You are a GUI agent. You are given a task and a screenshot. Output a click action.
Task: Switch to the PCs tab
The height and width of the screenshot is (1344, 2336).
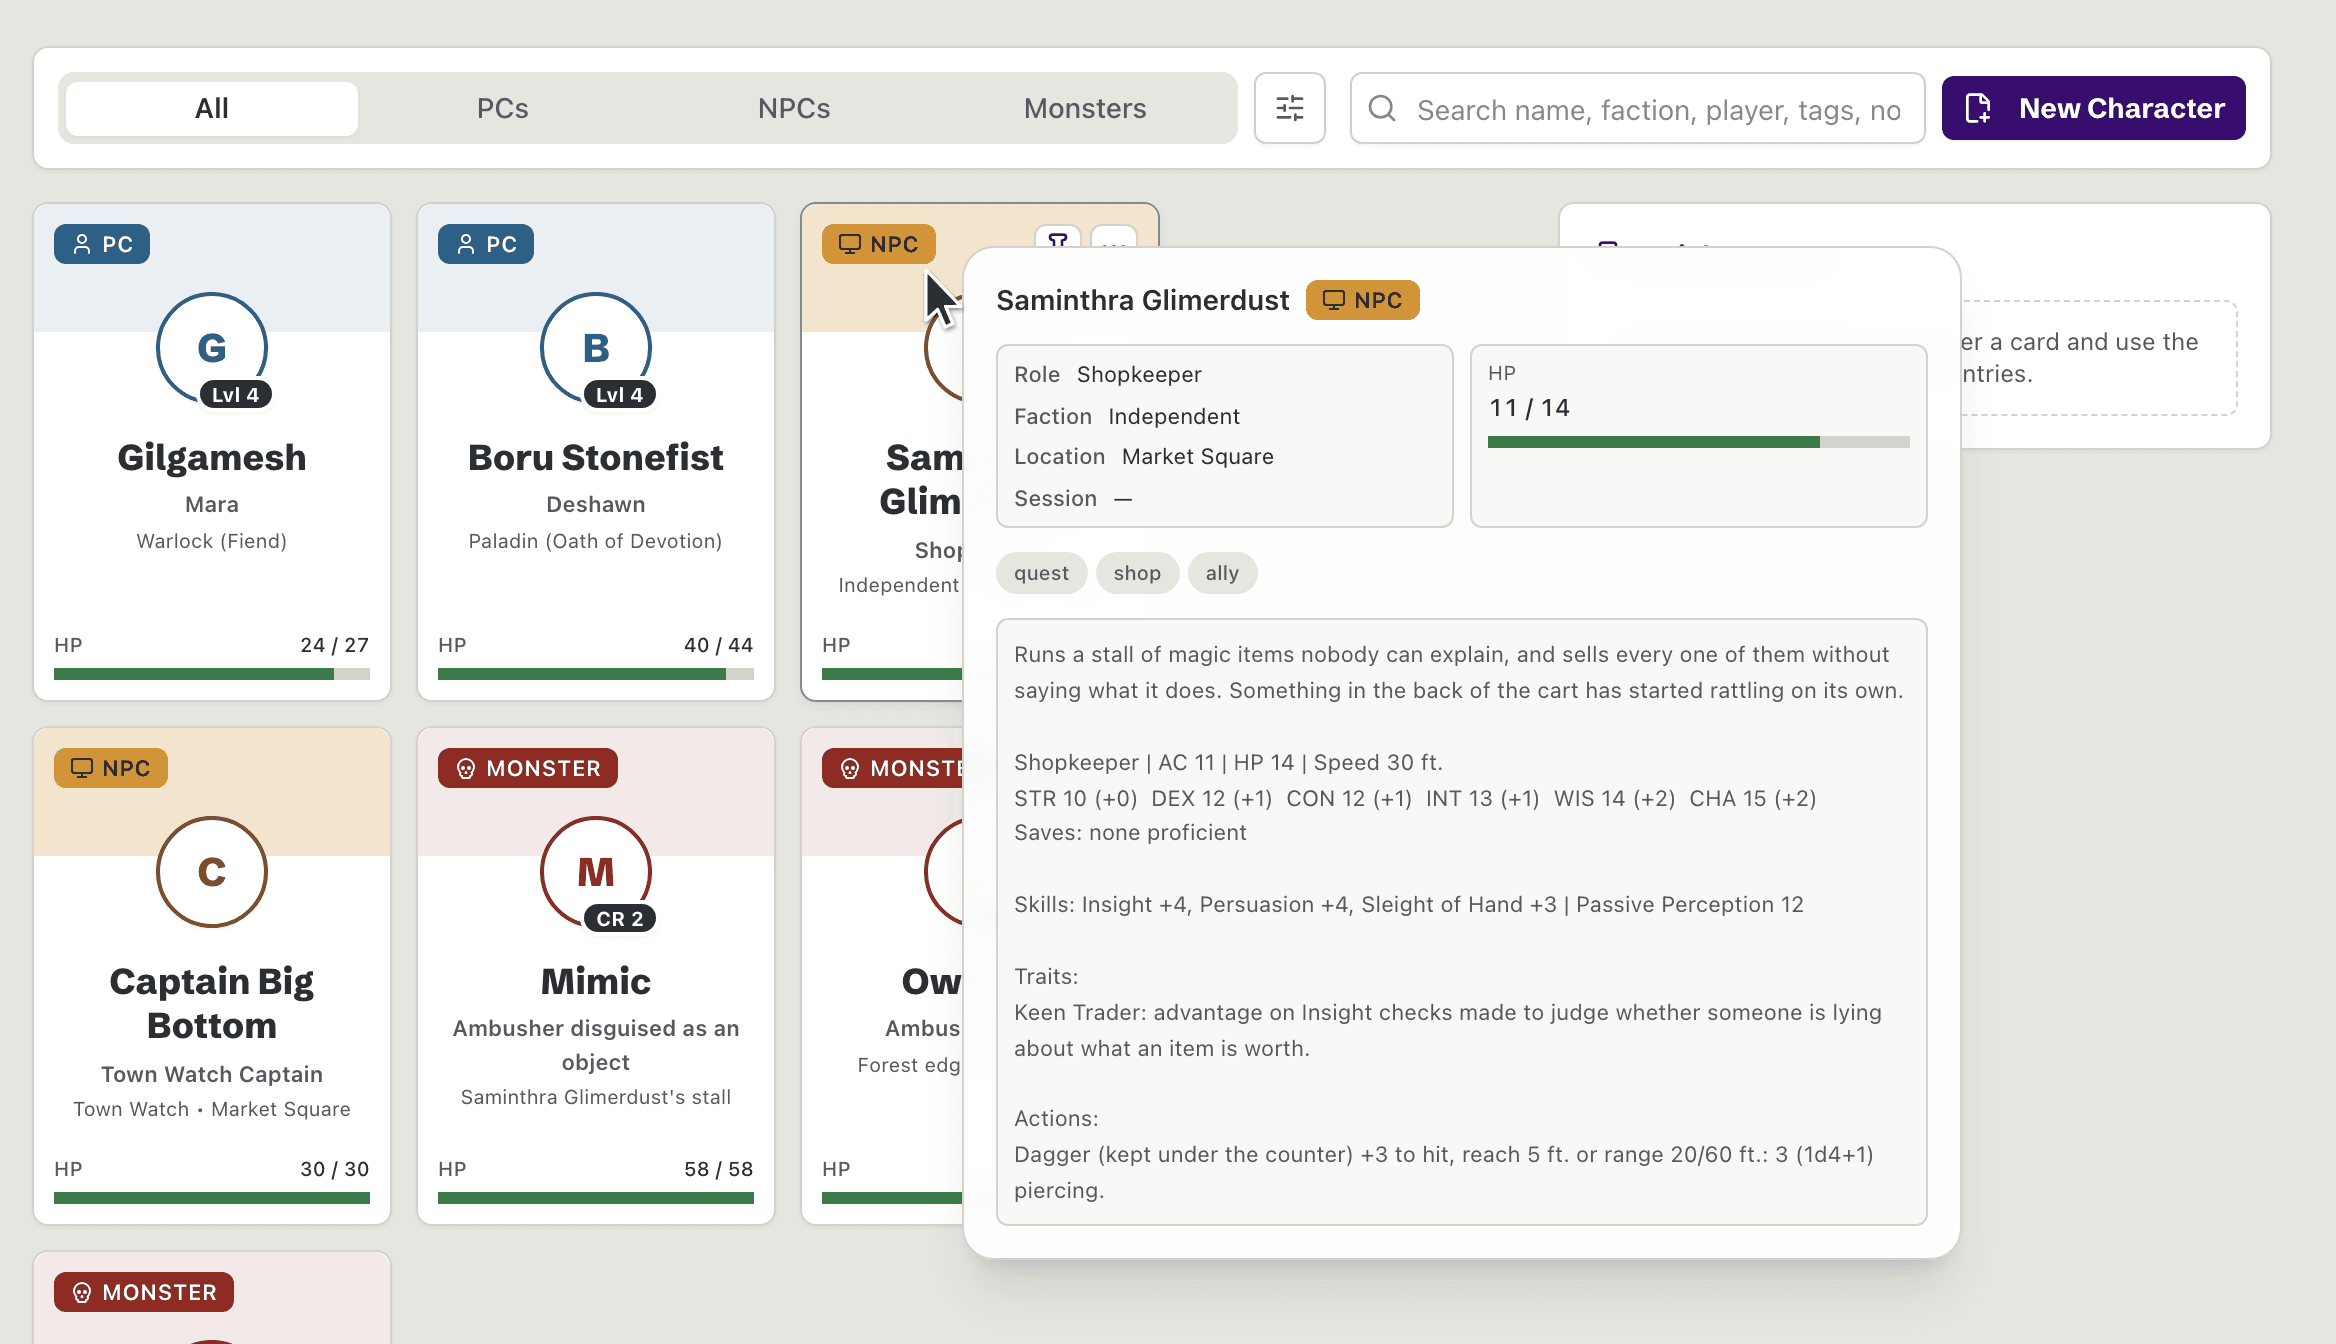coord(503,108)
